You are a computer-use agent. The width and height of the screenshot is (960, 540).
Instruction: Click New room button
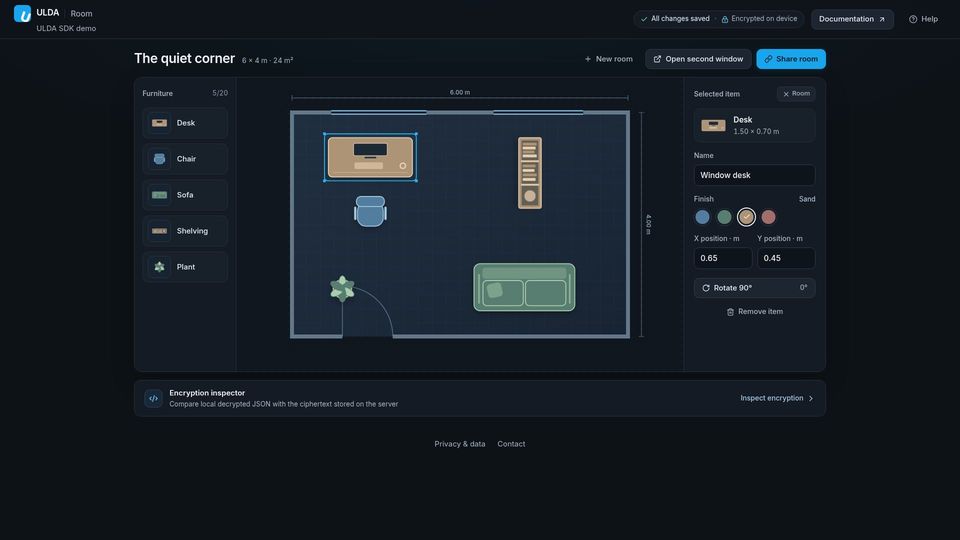(x=608, y=59)
